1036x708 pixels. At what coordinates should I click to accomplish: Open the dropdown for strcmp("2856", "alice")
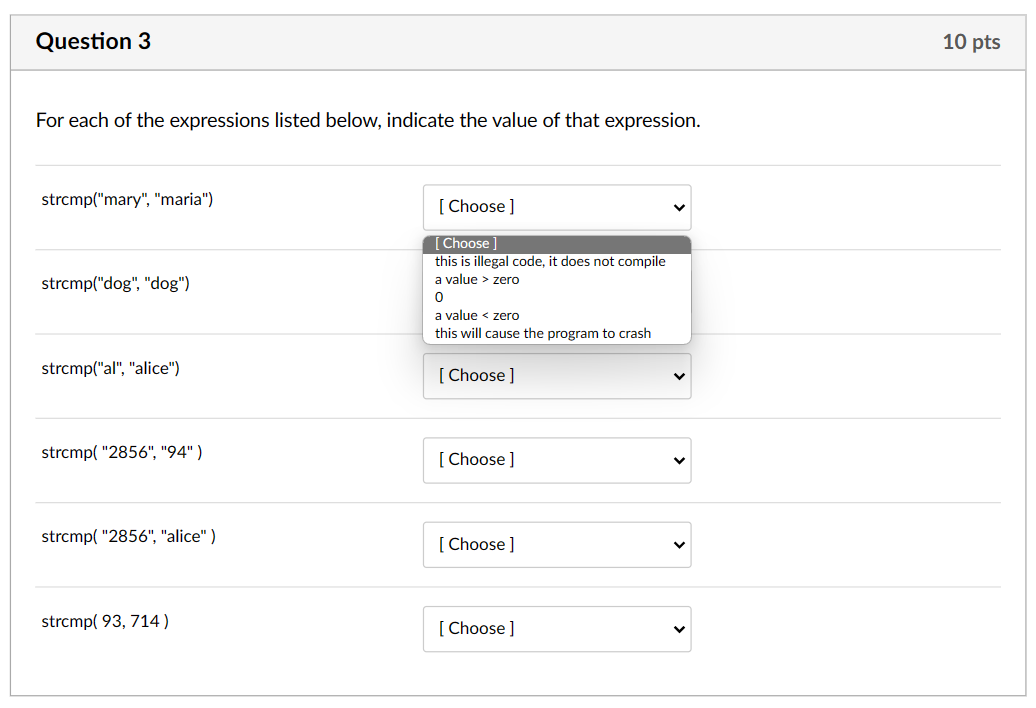coord(557,544)
